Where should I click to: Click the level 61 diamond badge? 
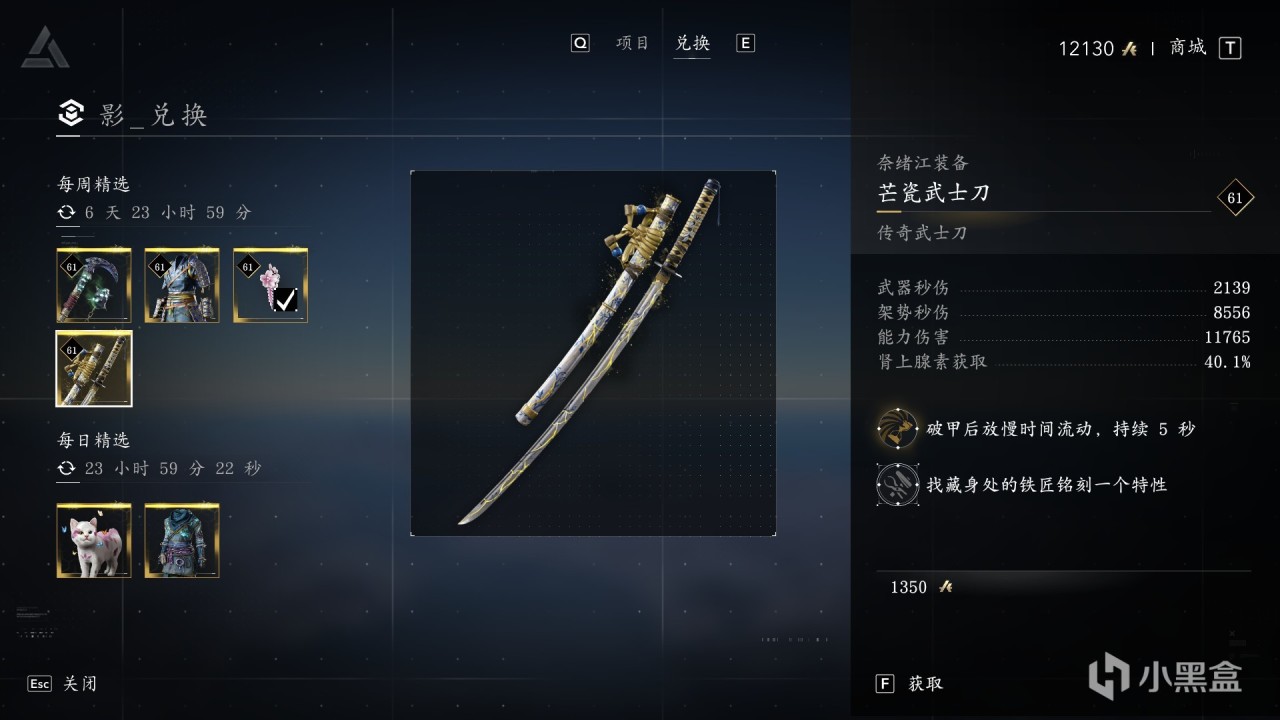coord(1235,198)
